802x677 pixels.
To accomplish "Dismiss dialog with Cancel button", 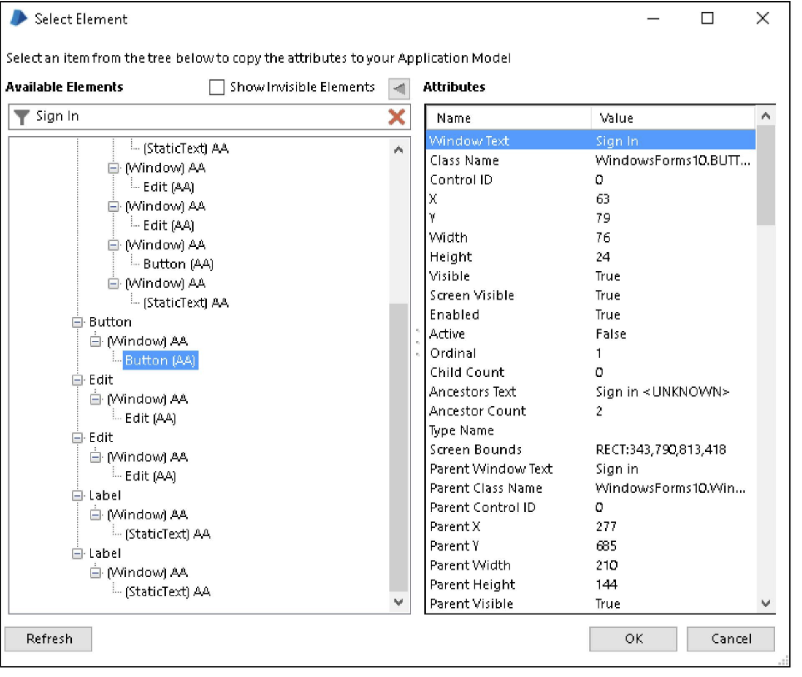I will tap(731, 639).
